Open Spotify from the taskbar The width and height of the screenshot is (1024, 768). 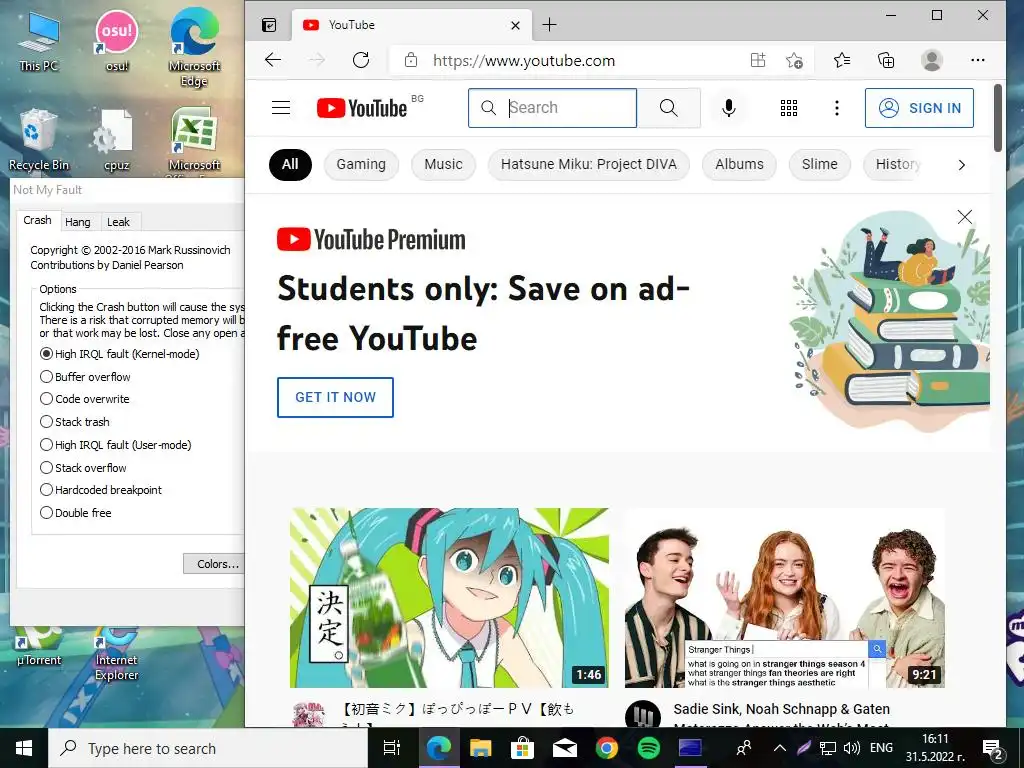point(648,748)
